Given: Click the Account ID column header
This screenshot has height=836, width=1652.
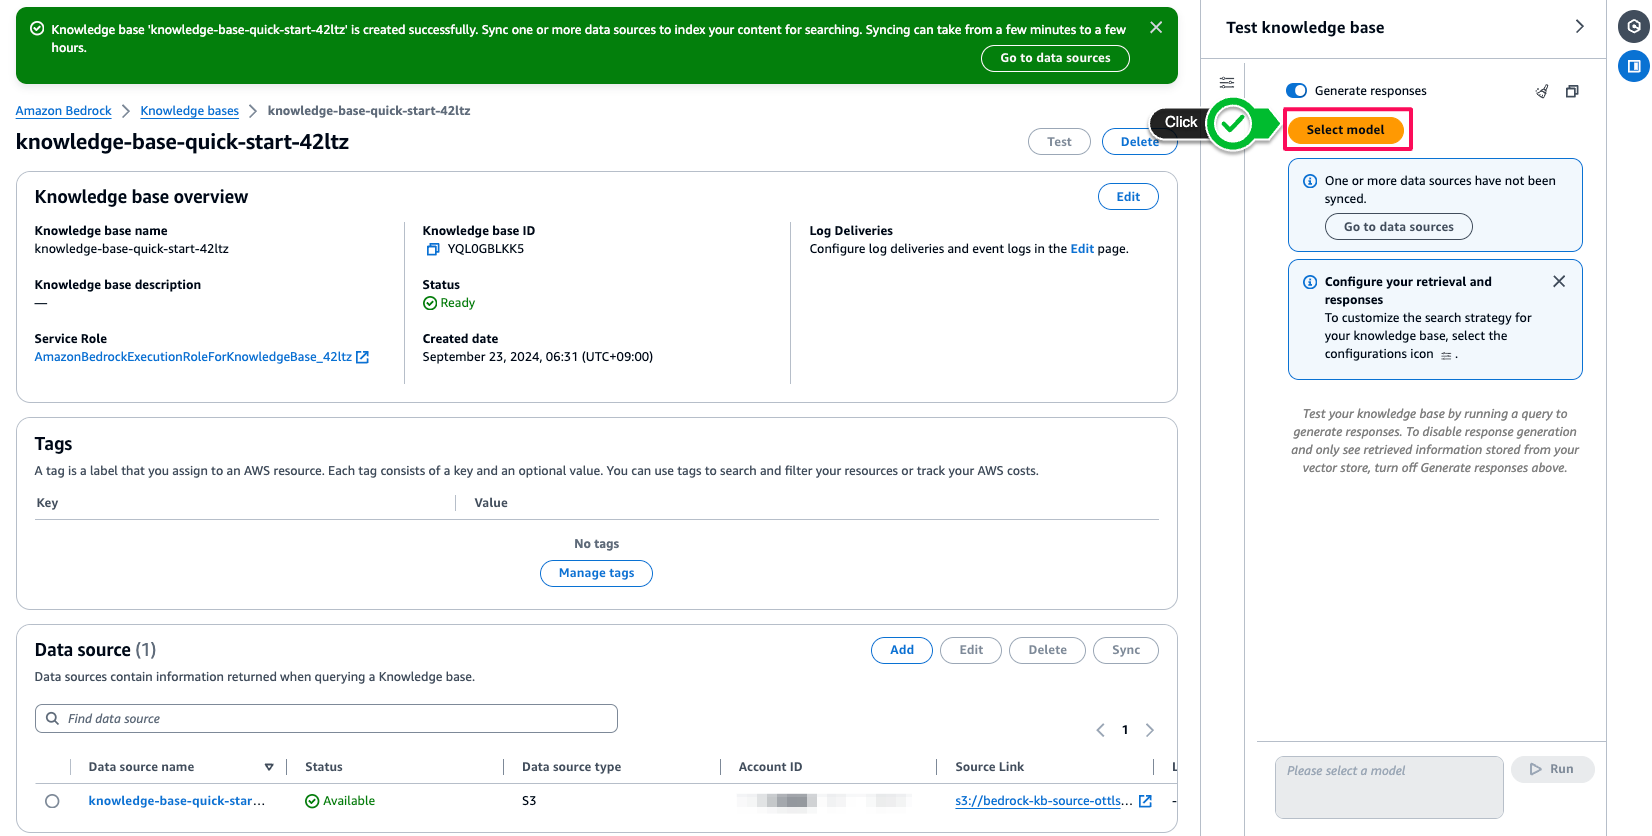Looking at the screenshot, I should (x=770, y=767).
